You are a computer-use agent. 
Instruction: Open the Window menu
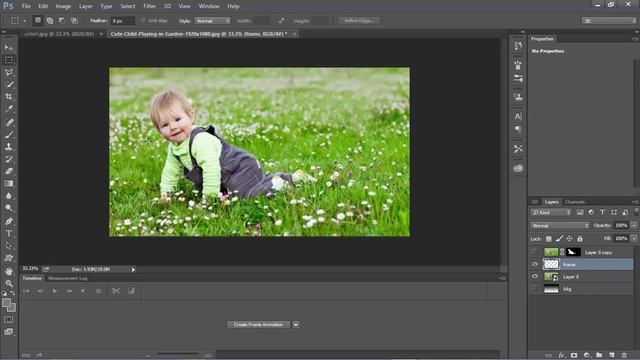point(209,6)
